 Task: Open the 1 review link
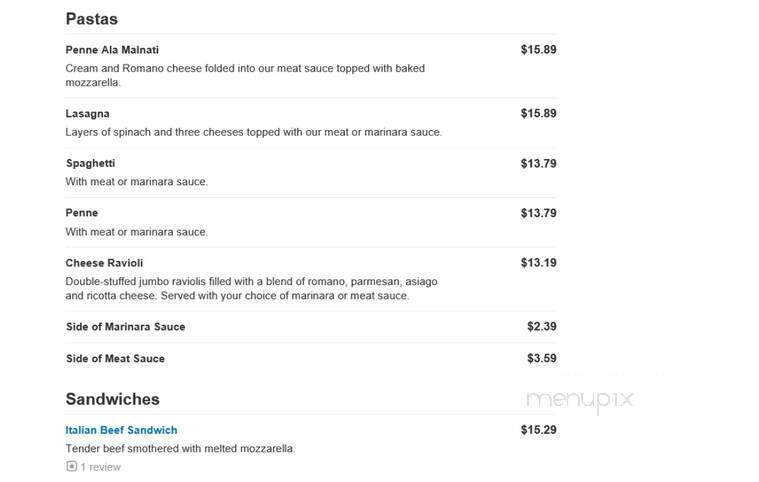coord(100,467)
